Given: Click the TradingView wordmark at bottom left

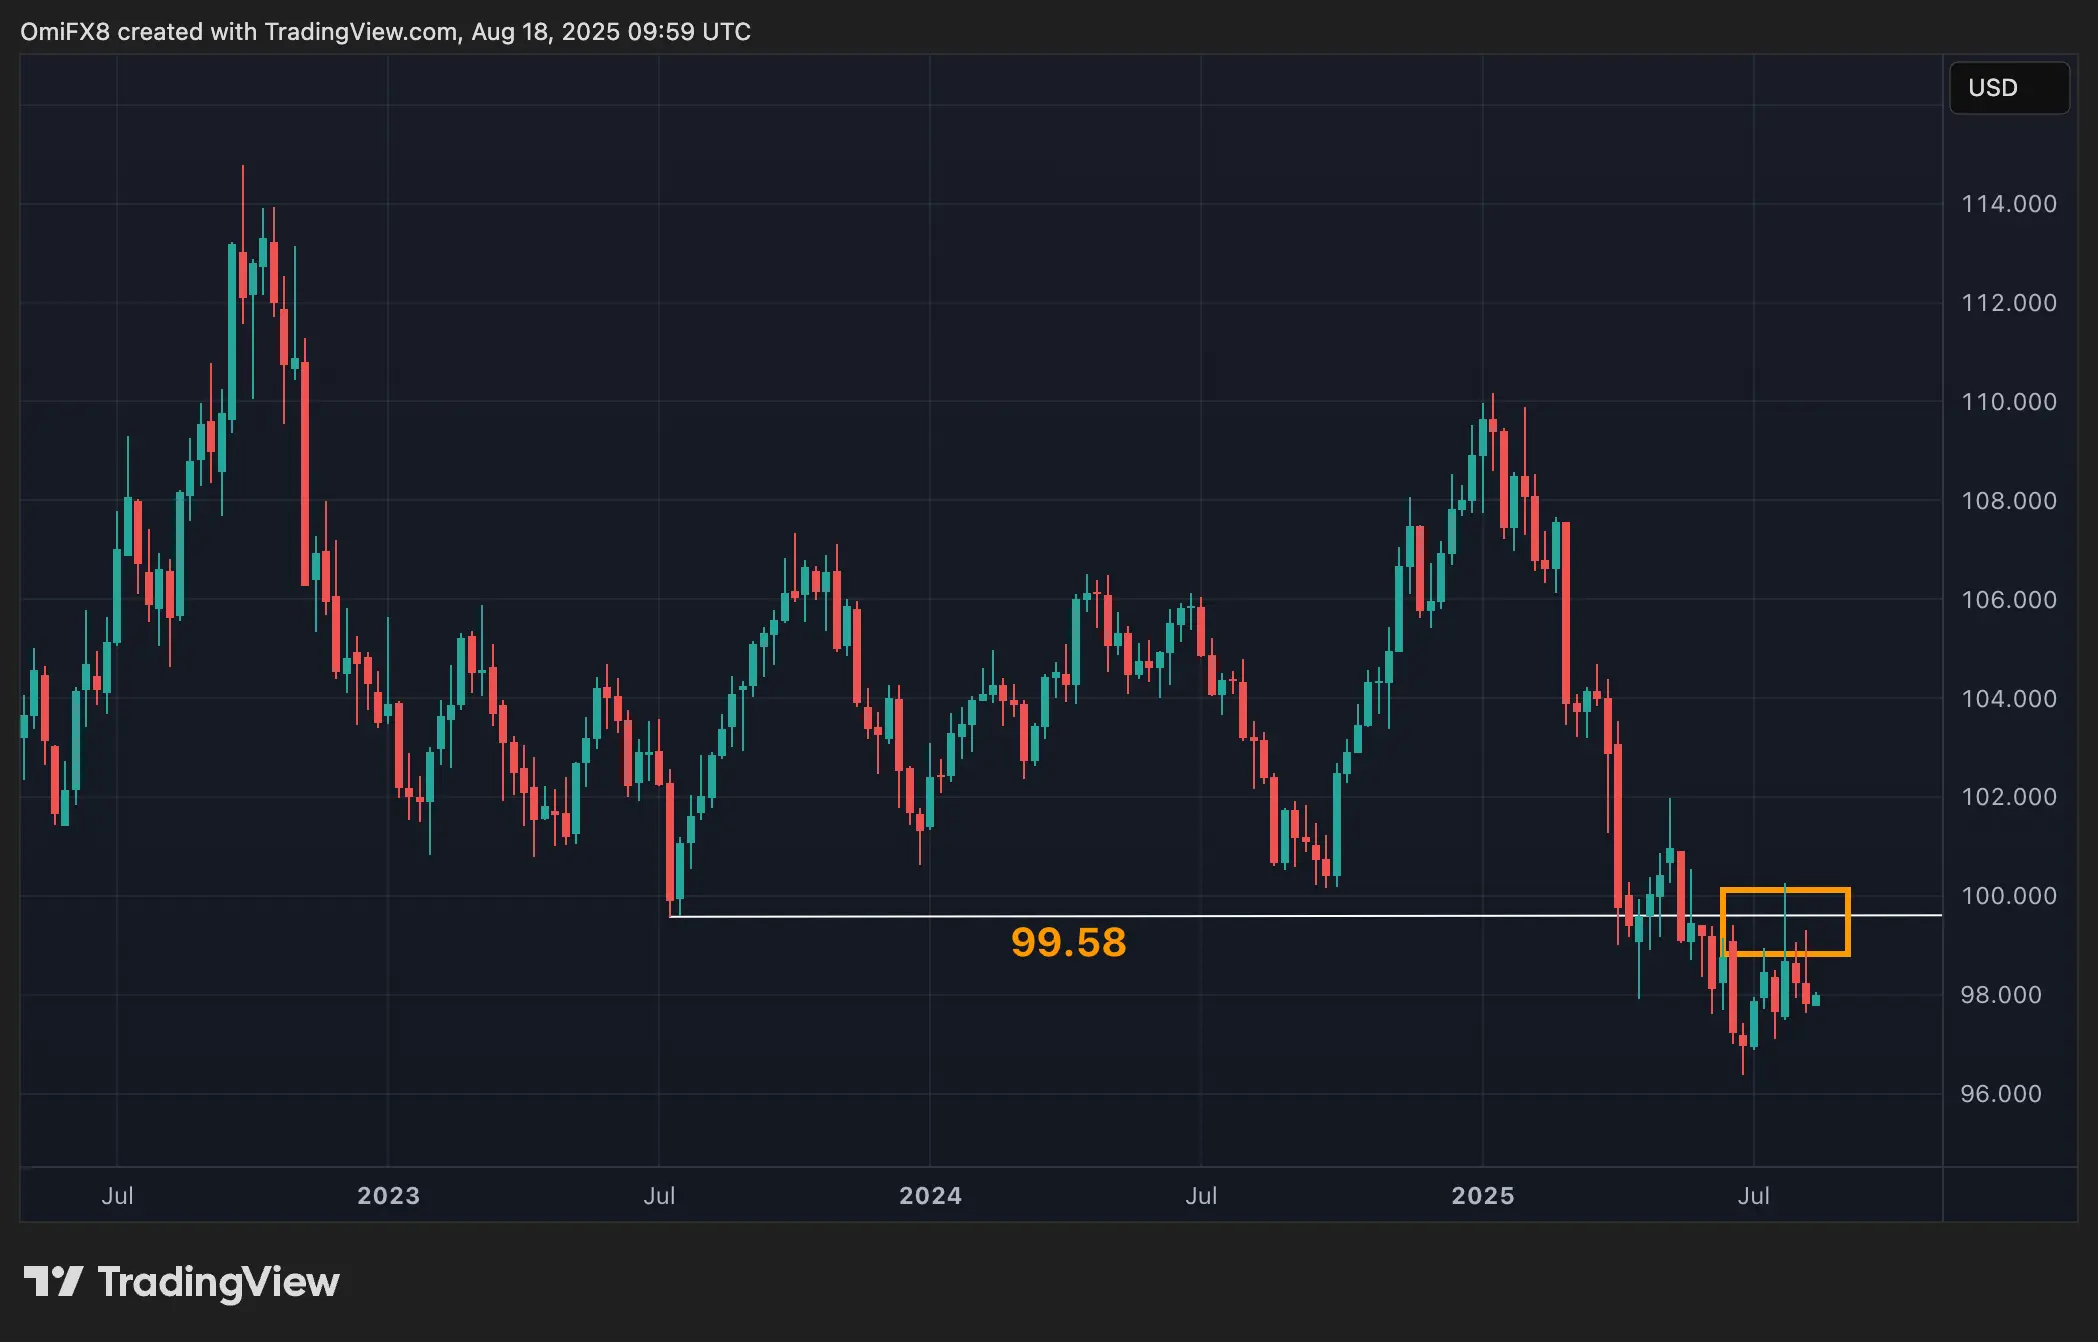Looking at the screenshot, I should tap(220, 1281).
